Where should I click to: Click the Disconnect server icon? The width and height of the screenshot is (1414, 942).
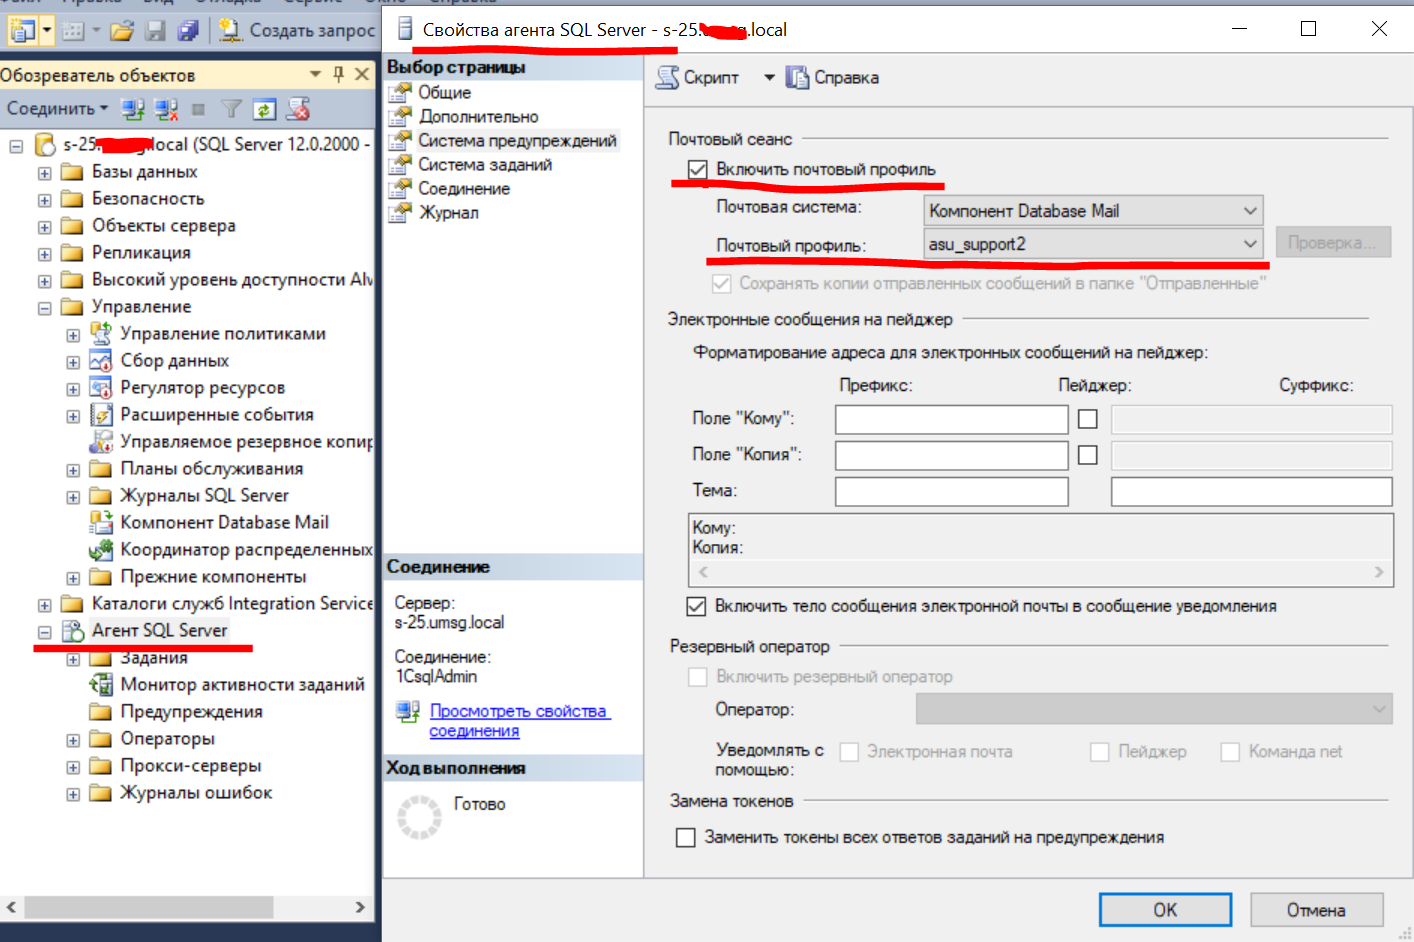(166, 109)
